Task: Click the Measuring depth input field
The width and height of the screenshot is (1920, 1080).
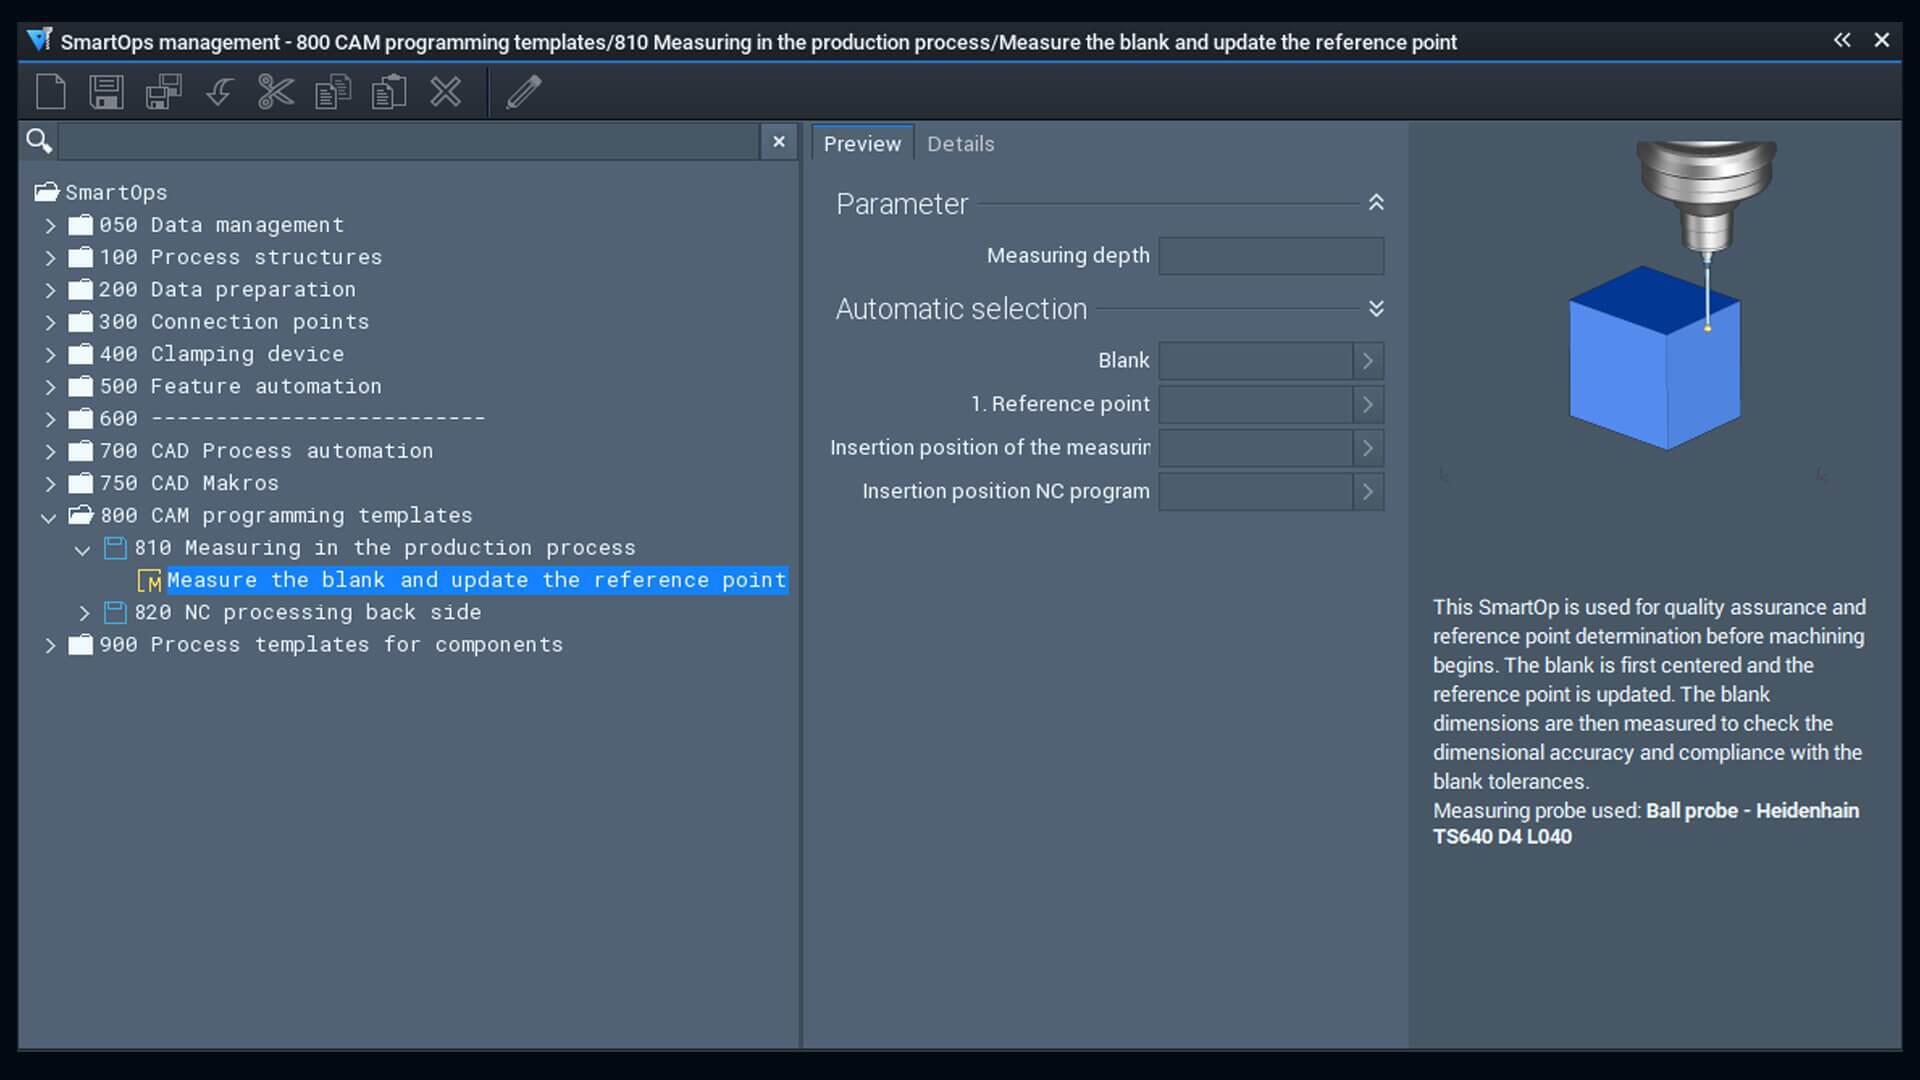Action: [x=1270, y=256]
